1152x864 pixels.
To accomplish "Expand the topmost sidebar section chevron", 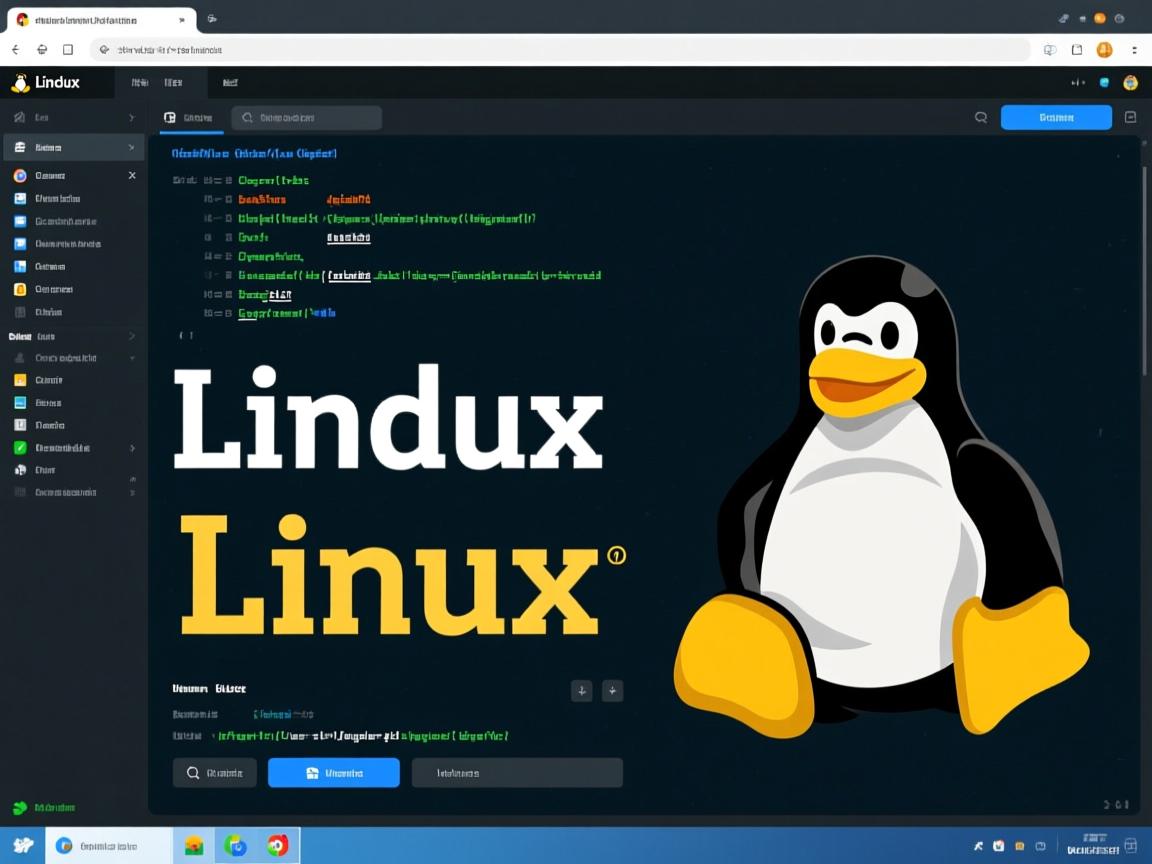I will click(130, 116).
